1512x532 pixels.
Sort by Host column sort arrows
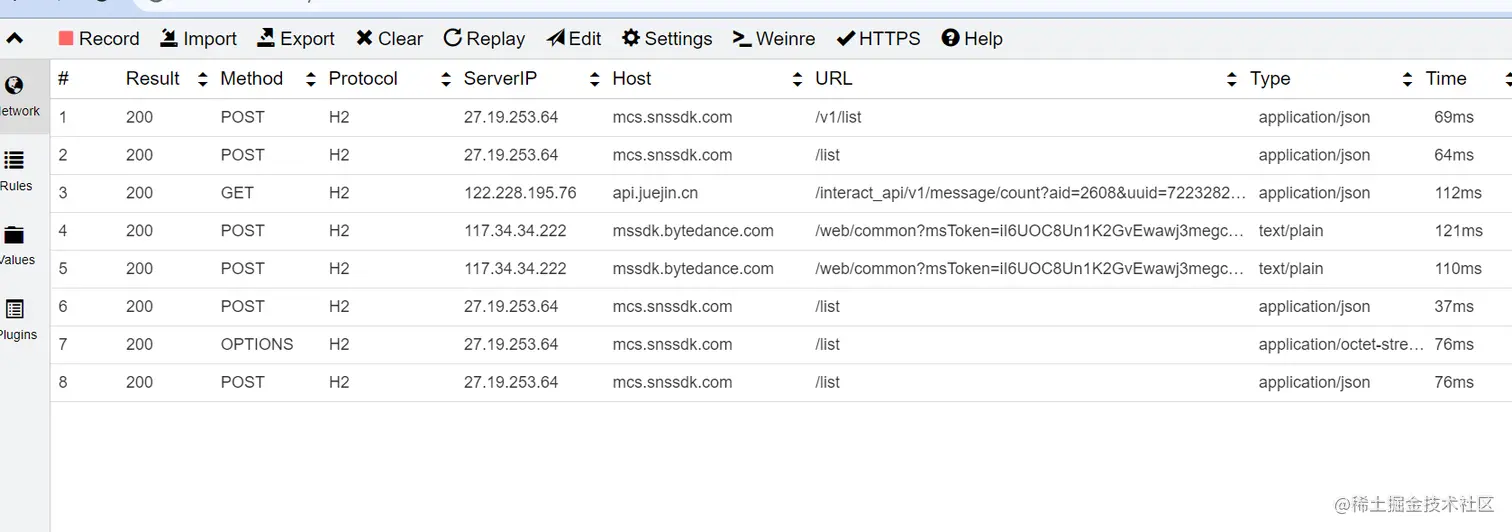[x=797, y=79]
